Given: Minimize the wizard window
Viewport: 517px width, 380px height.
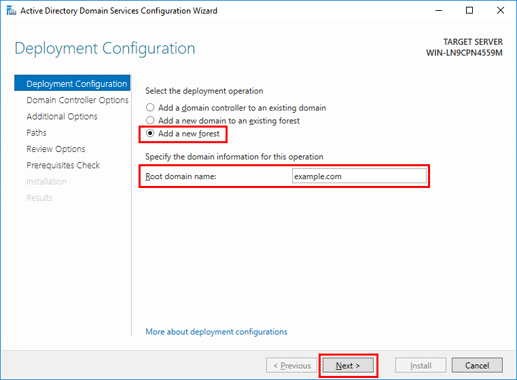Looking at the screenshot, I should click(x=439, y=11).
